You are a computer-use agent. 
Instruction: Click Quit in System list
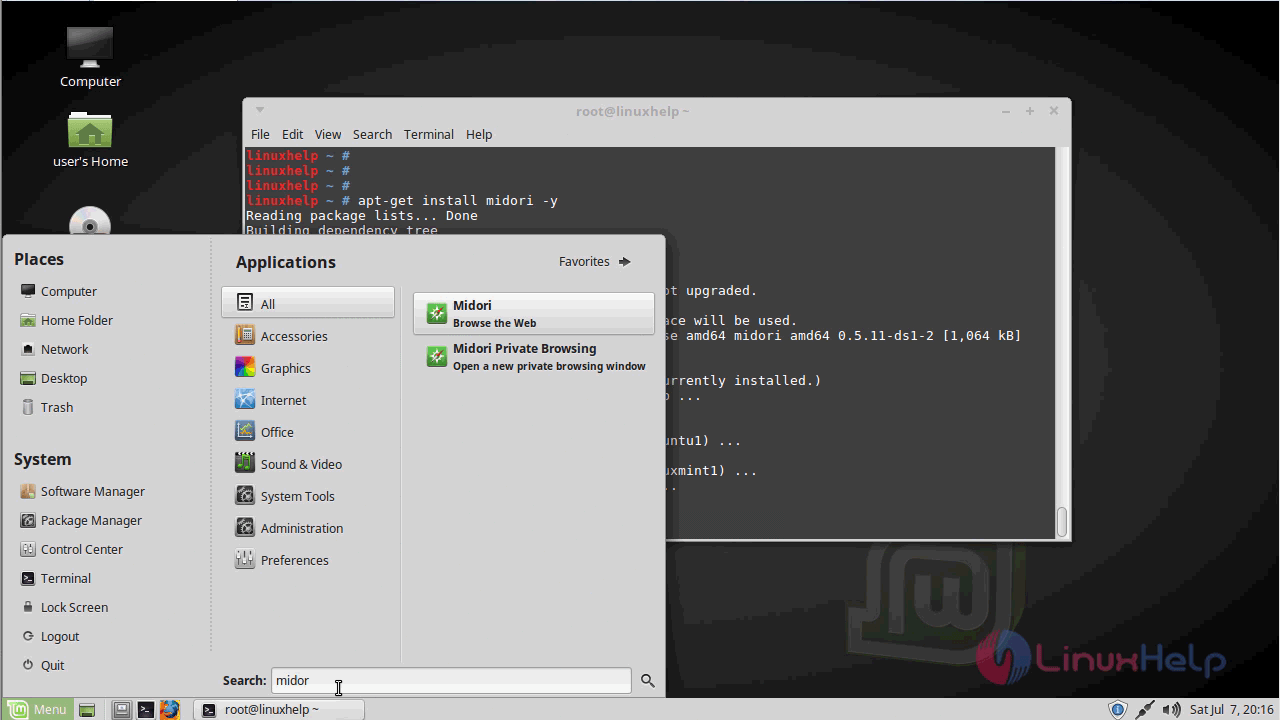42,665
